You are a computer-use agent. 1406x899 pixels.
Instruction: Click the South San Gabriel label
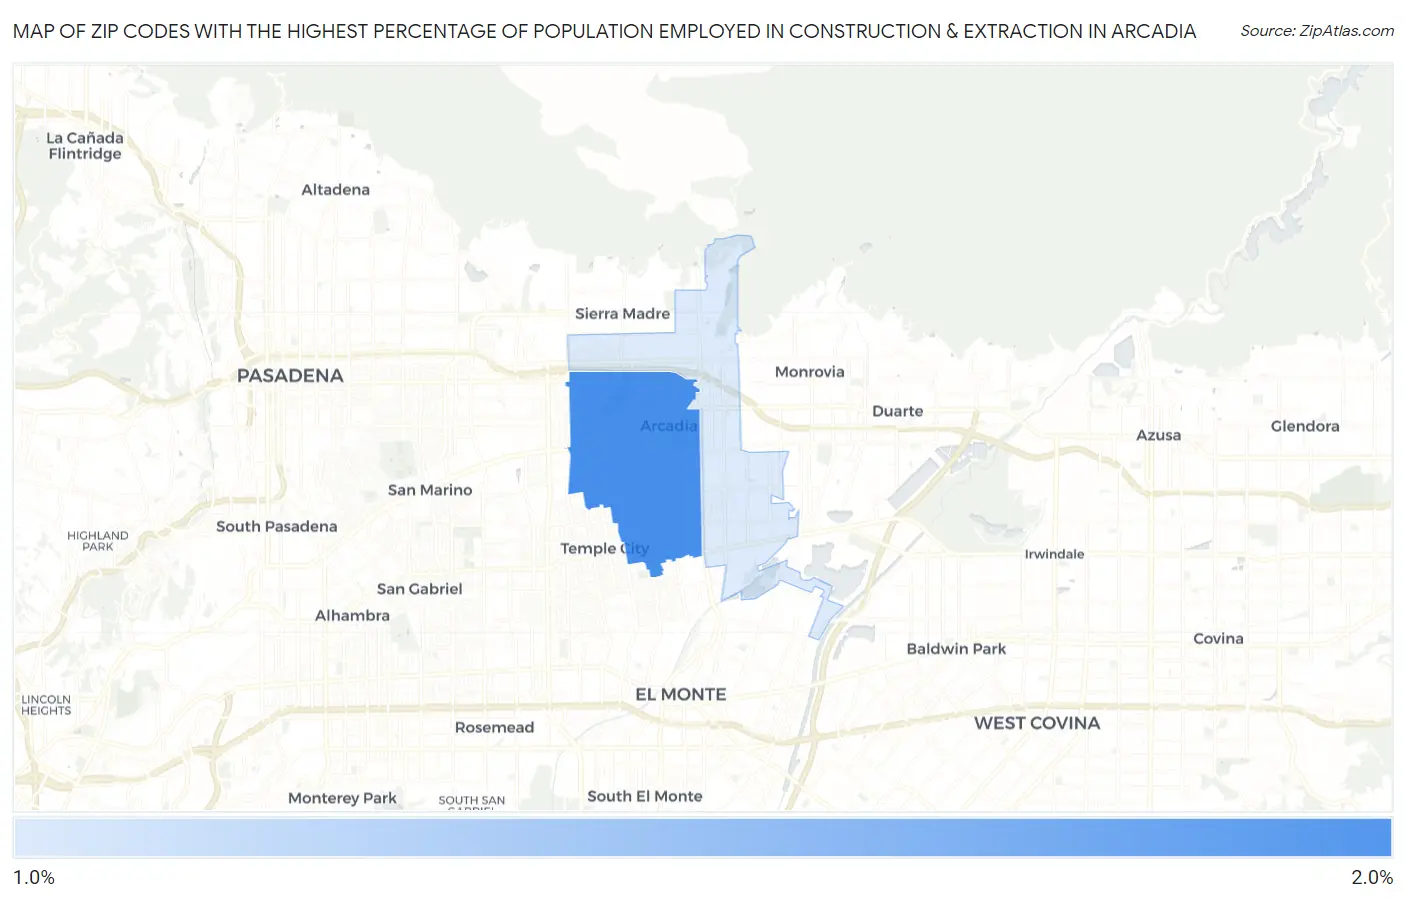click(x=472, y=801)
